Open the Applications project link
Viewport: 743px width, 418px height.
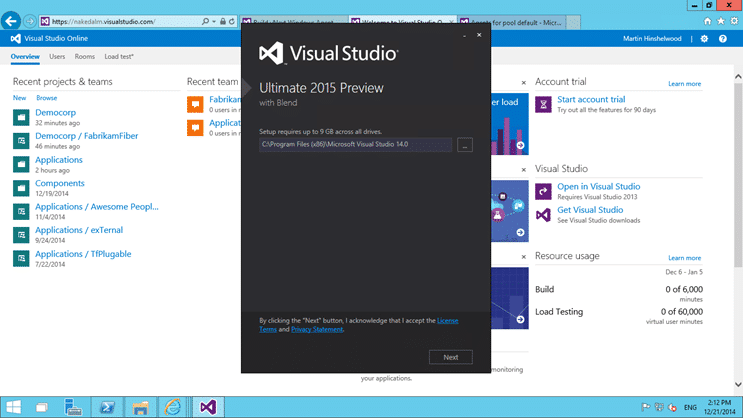59,160
